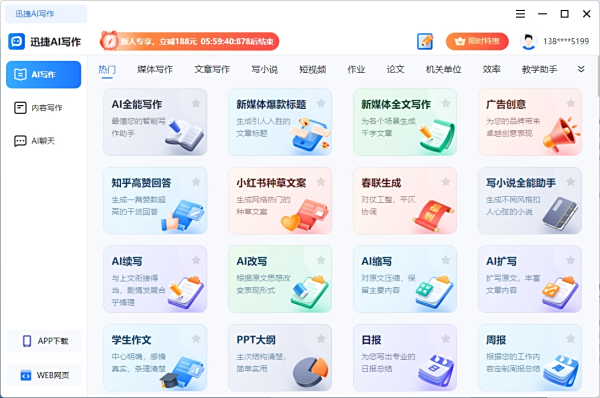Click the AI扩写 clipboard icon
600x398 pixels.
[560, 292]
